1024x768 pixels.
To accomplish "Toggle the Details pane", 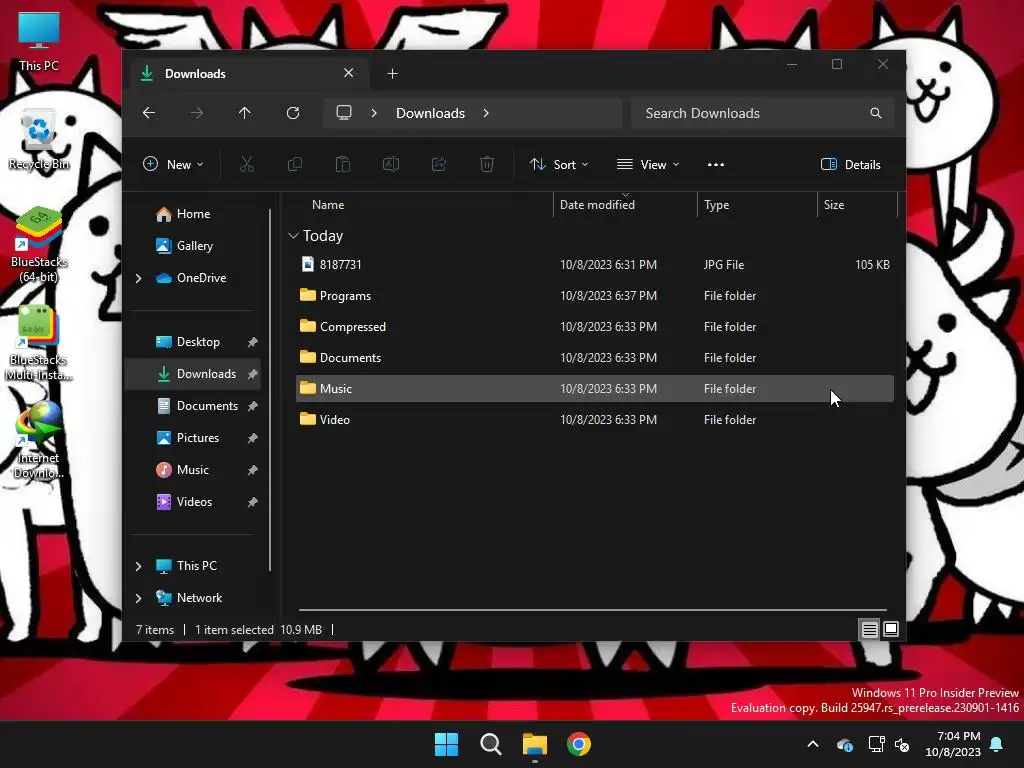I will [850, 165].
